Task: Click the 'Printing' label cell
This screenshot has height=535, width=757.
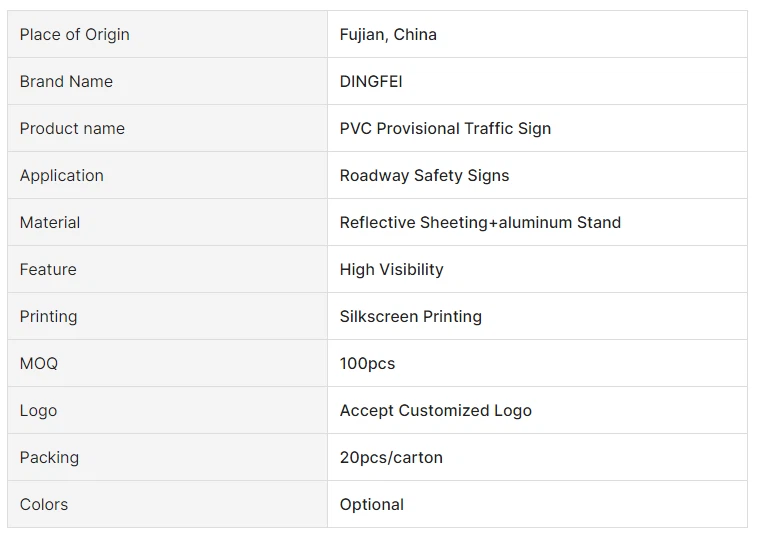Action: 48,317
